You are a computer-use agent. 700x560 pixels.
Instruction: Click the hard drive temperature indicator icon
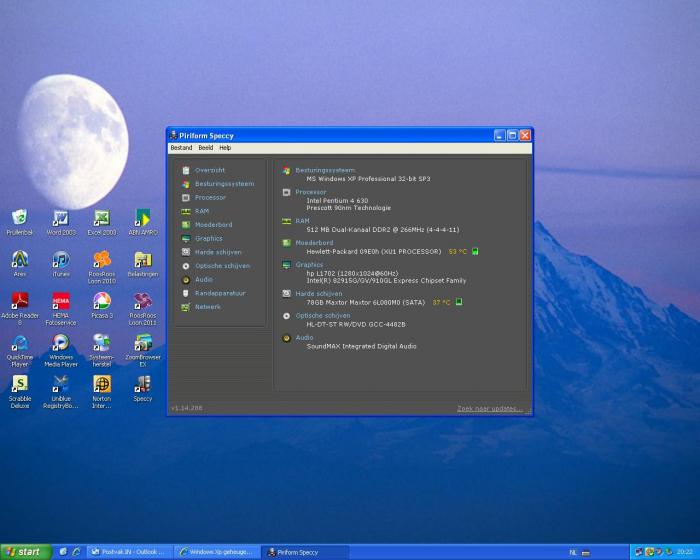pos(458,302)
